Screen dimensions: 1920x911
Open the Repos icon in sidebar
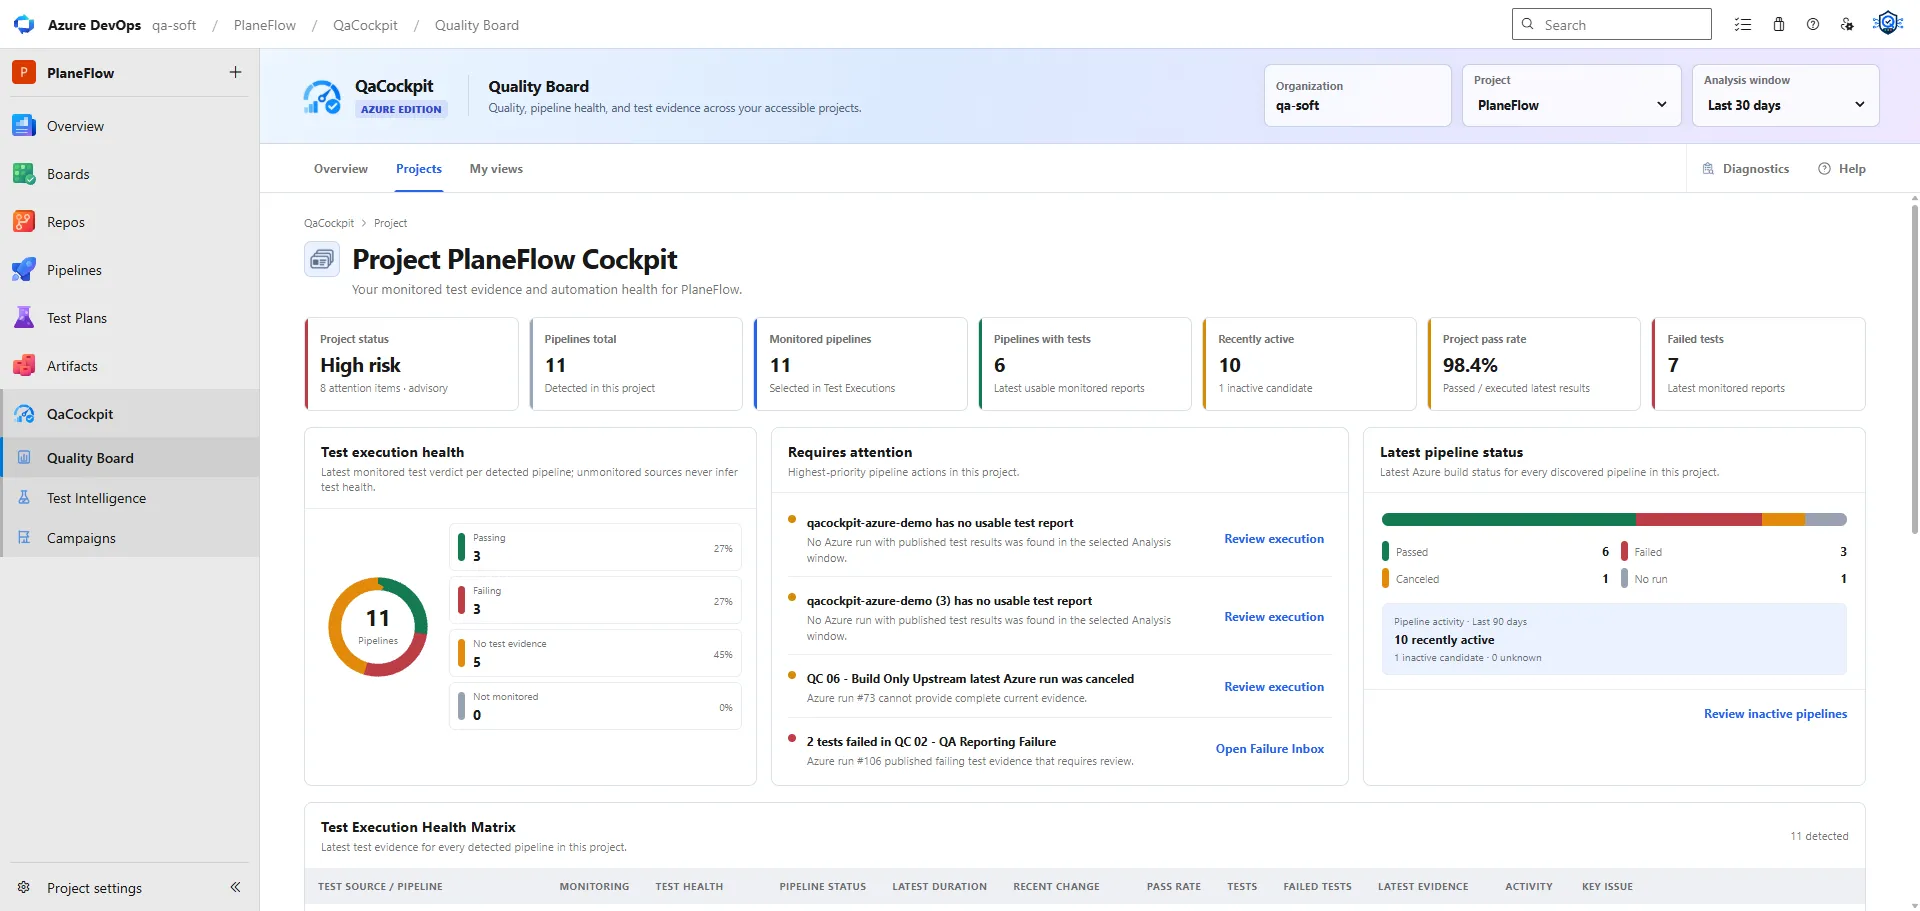[x=24, y=222]
